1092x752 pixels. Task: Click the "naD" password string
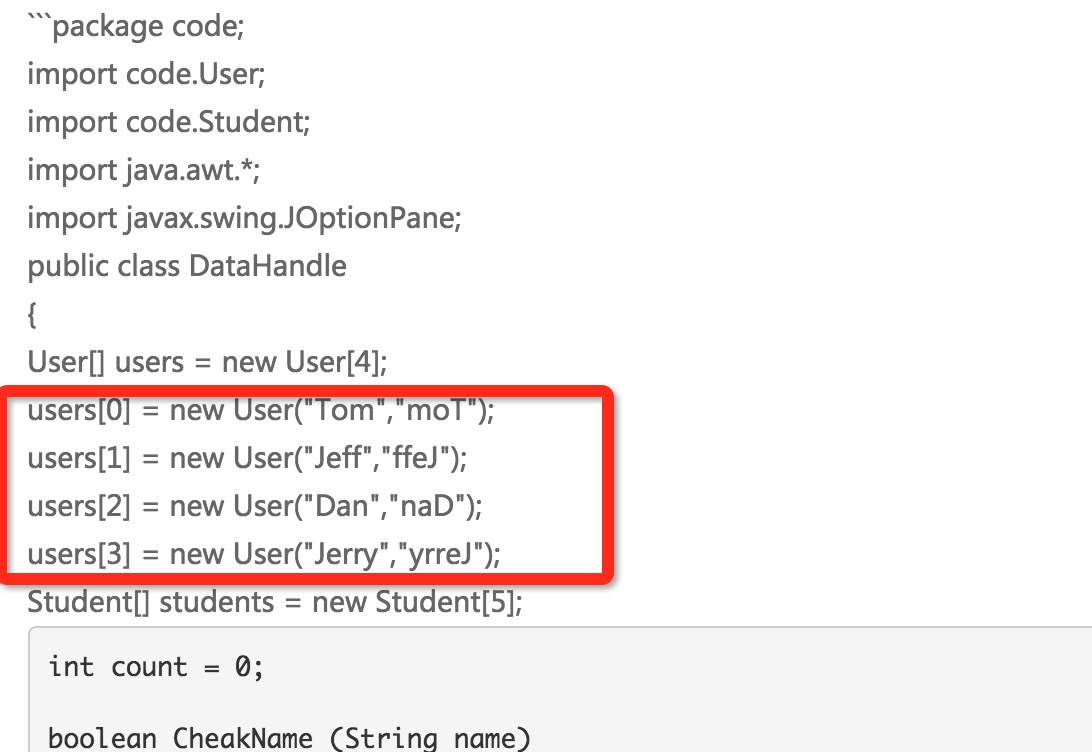tap(428, 507)
